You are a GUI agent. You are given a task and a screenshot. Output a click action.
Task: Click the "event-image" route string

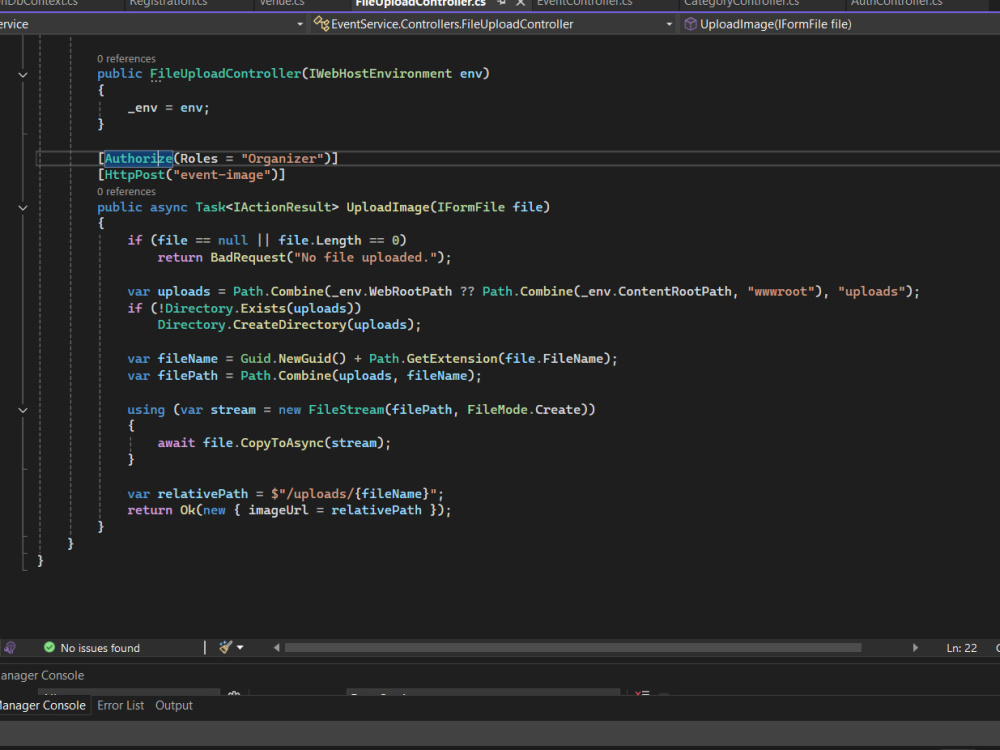click(x=221, y=175)
